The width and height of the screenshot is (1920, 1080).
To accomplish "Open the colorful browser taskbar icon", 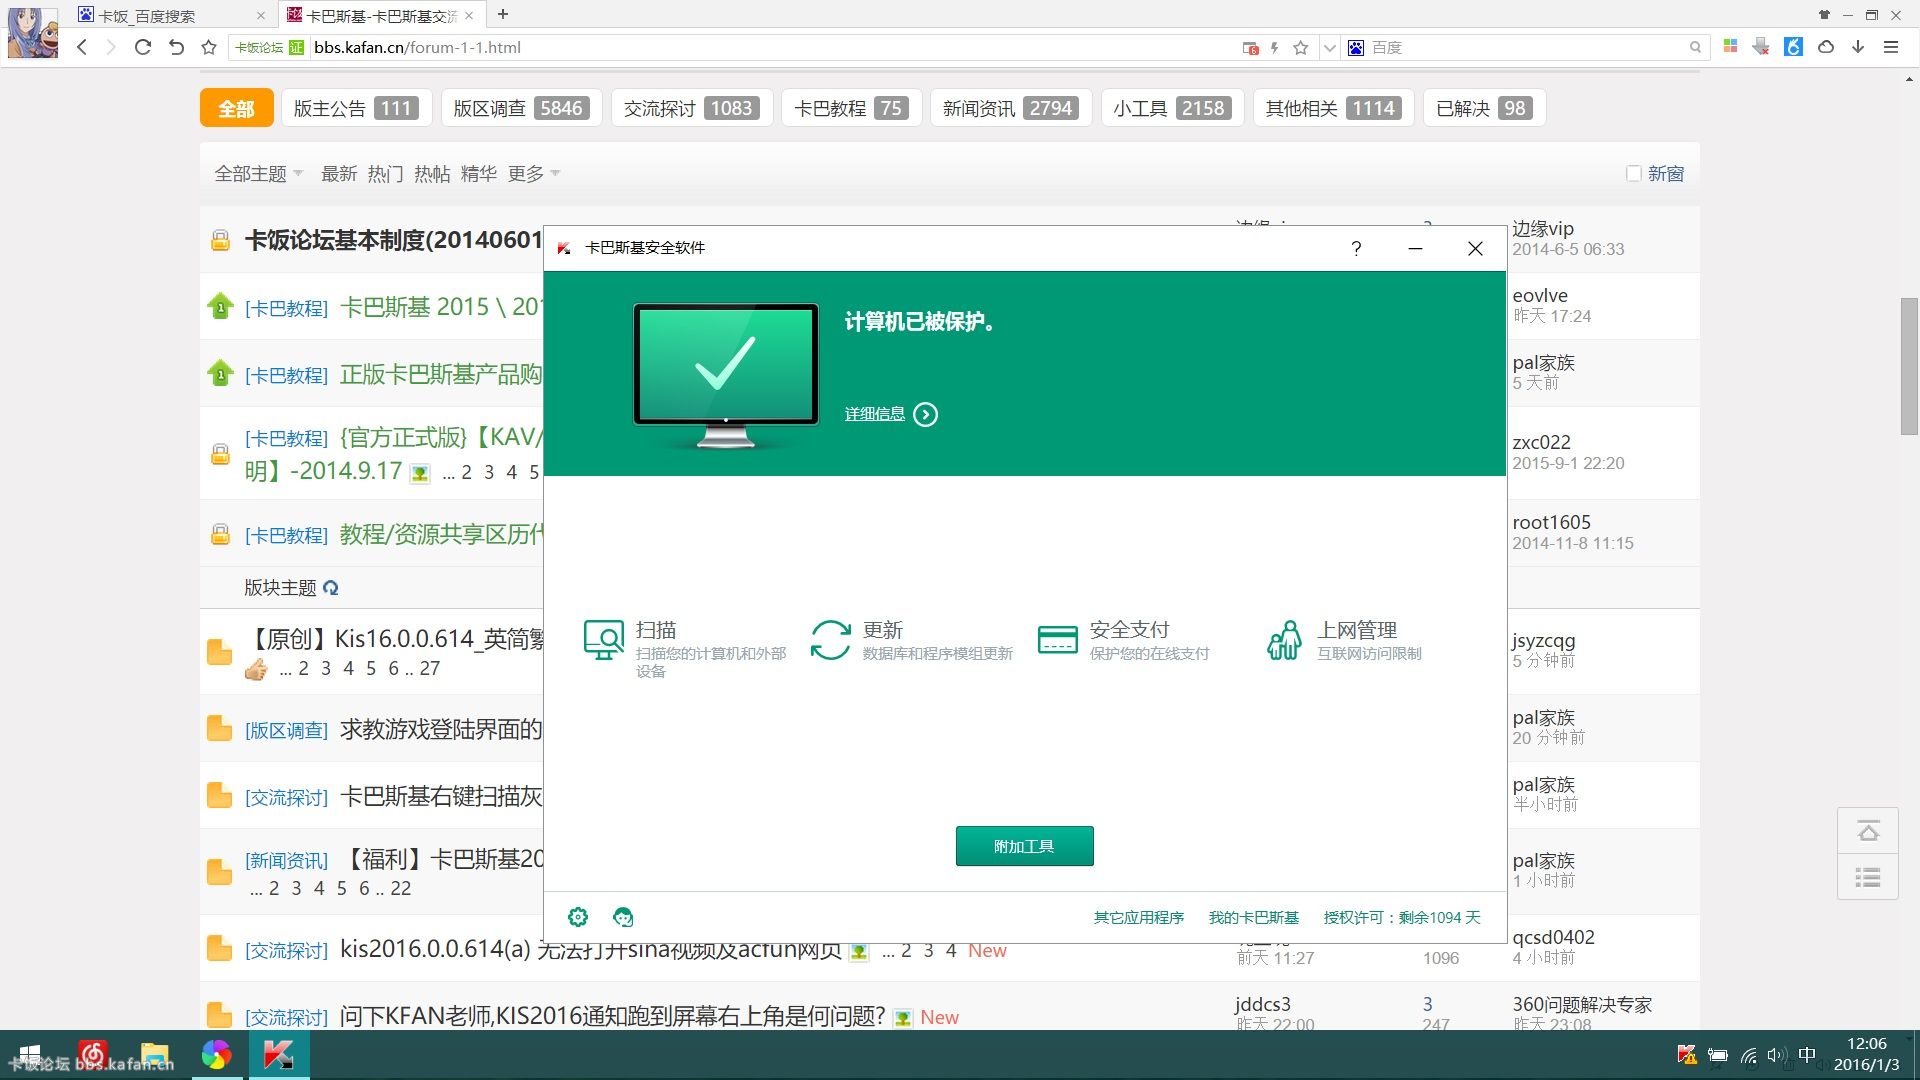I will tap(216, 1055).
